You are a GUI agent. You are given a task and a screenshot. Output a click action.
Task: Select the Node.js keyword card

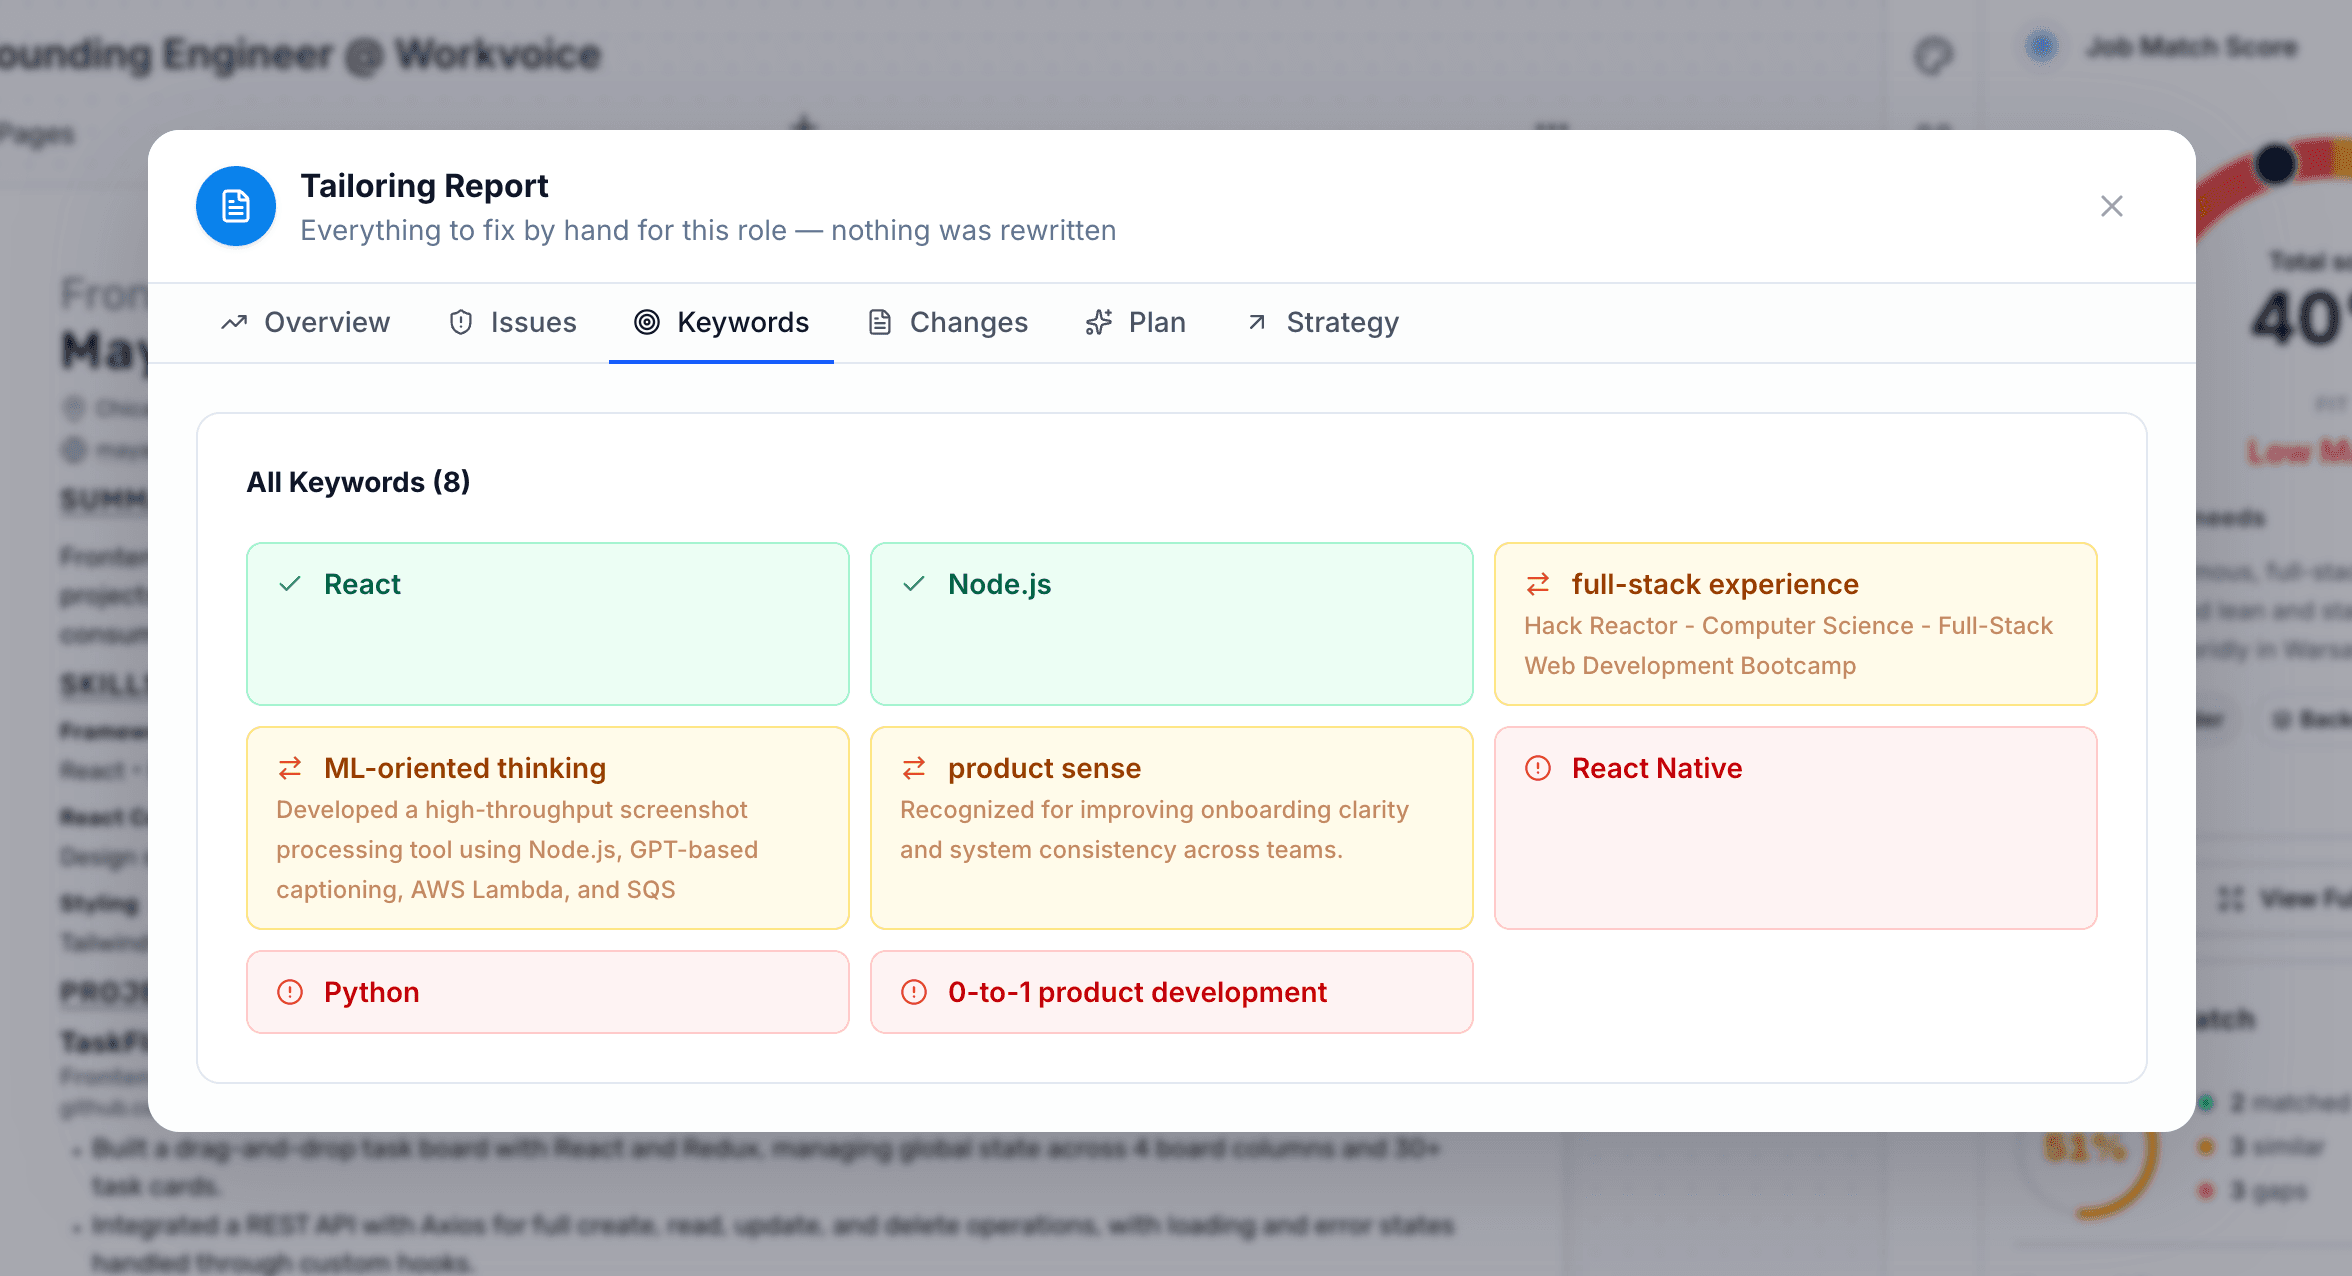pyautogui.click(x=1172, y=624)
